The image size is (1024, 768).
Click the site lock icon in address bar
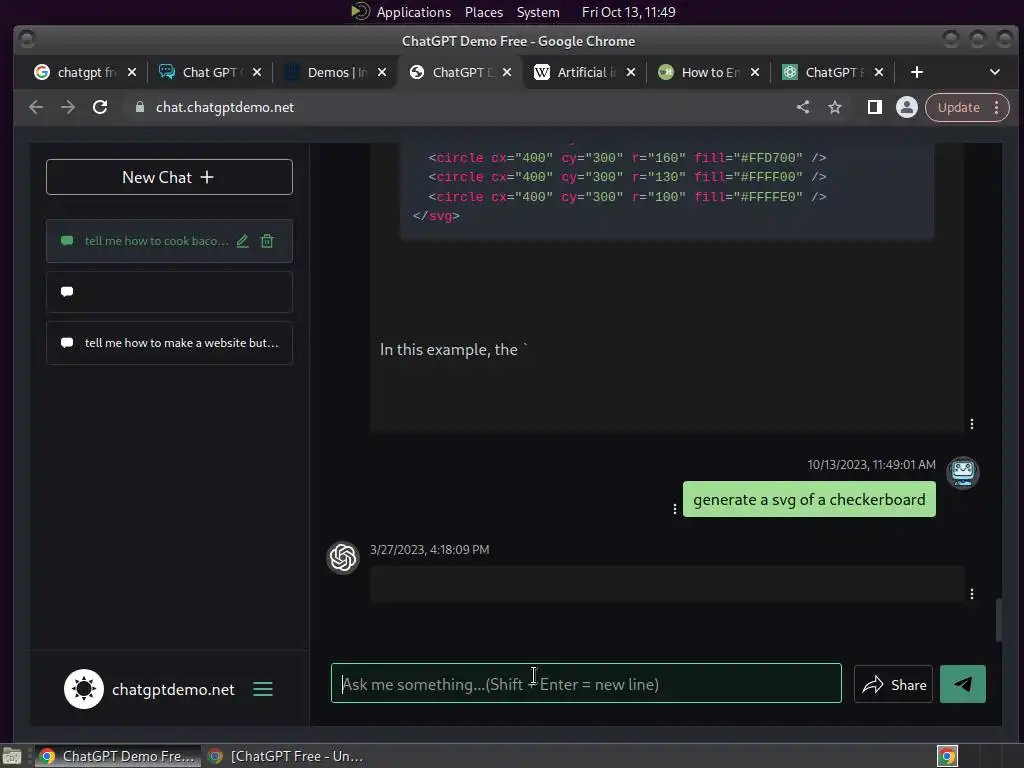[139, 107]
